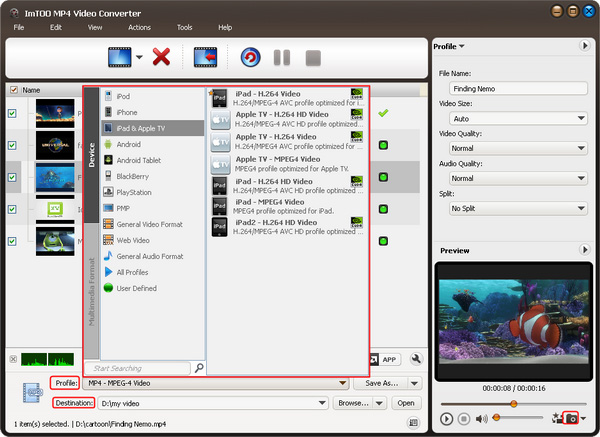Screen dimensions: 600x437
Task: Choose iPad - MPEG4 Video profile
Action: tap(287, 206)
